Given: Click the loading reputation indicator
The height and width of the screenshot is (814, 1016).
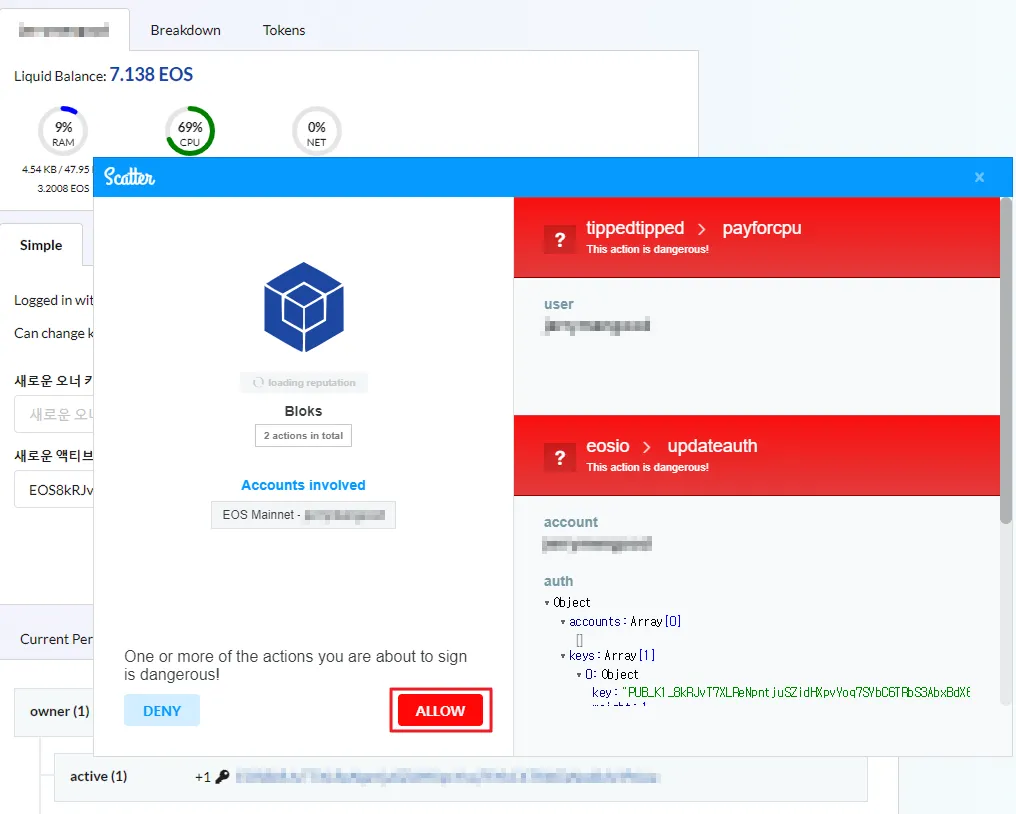Looking at the screenshot, I should point(303,382).
